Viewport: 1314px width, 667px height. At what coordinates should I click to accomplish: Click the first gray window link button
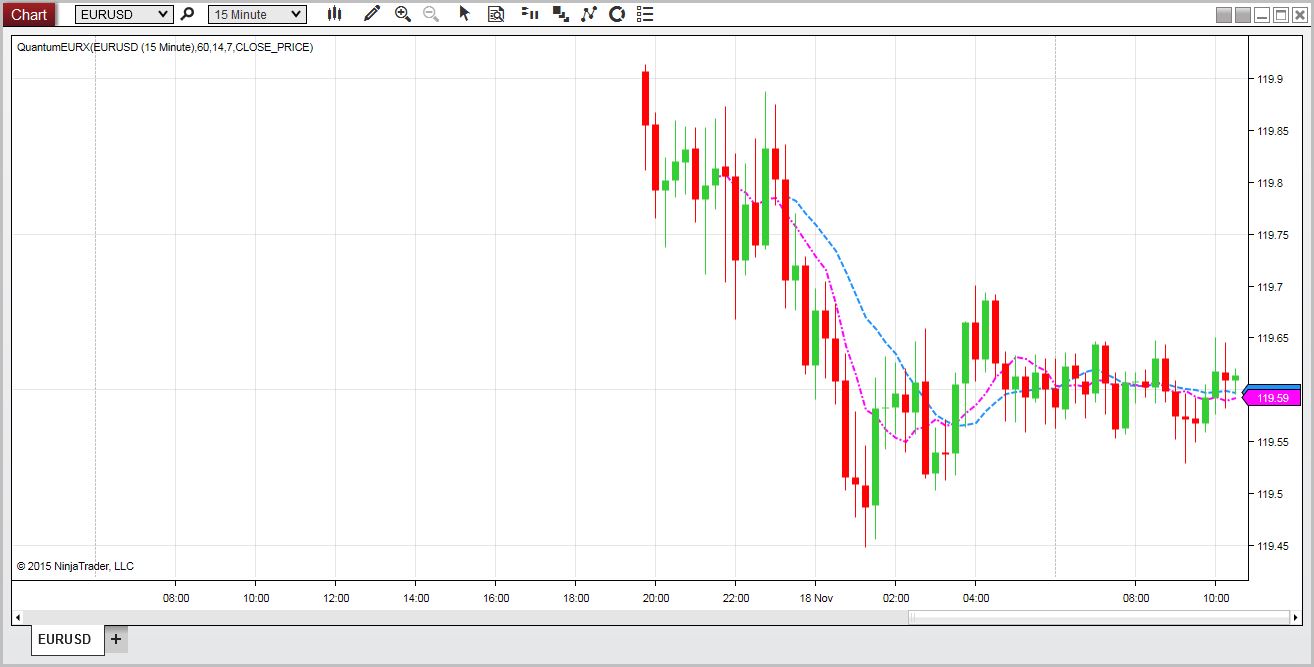click(x=1224, y=15)
